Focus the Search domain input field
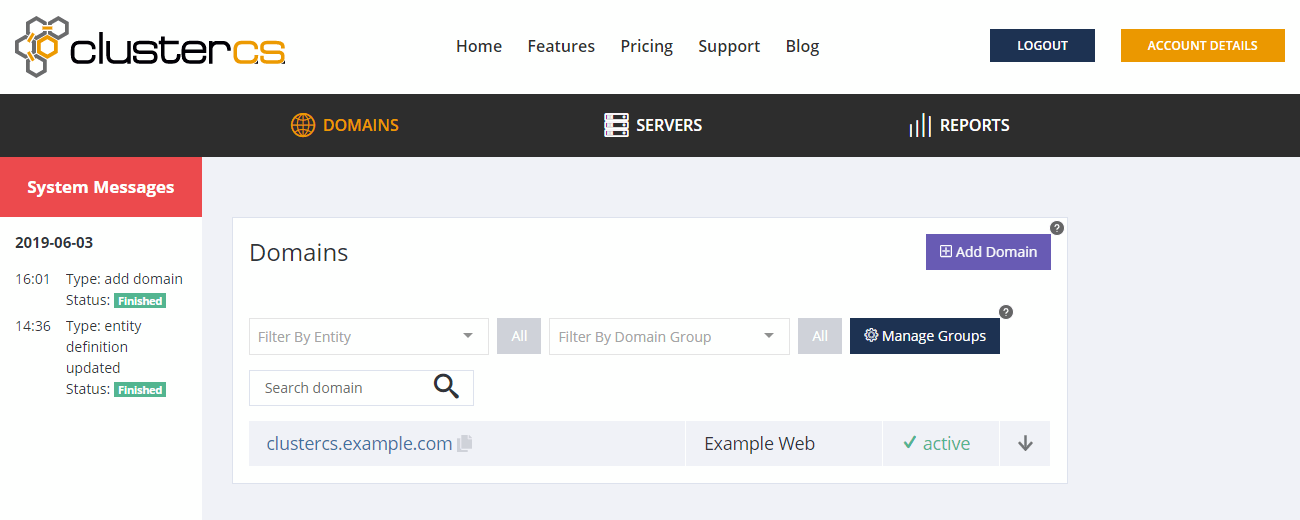The width and height of the screenshot is (1300, 520). [340, 388]
